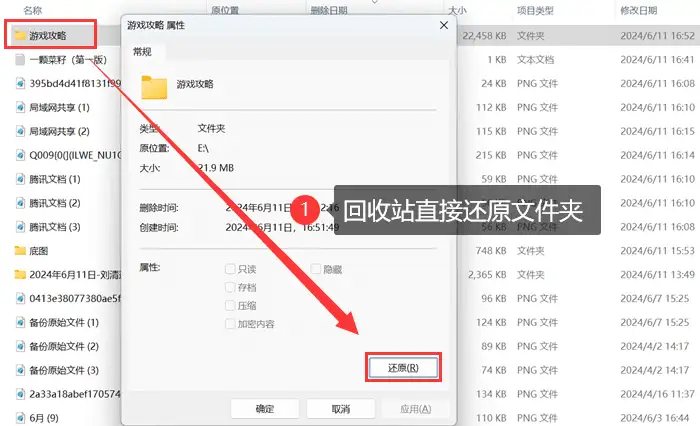This screenshot has height=426, width=700.
Task: Click the 2024/4/16 11:37 modified date
Action: click(658, 394)
